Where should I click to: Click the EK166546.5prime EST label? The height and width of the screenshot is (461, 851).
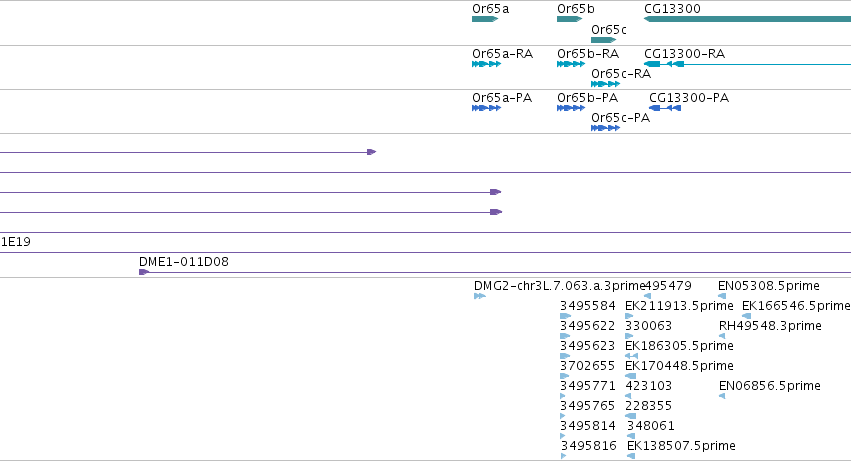[x=796, y=306]
